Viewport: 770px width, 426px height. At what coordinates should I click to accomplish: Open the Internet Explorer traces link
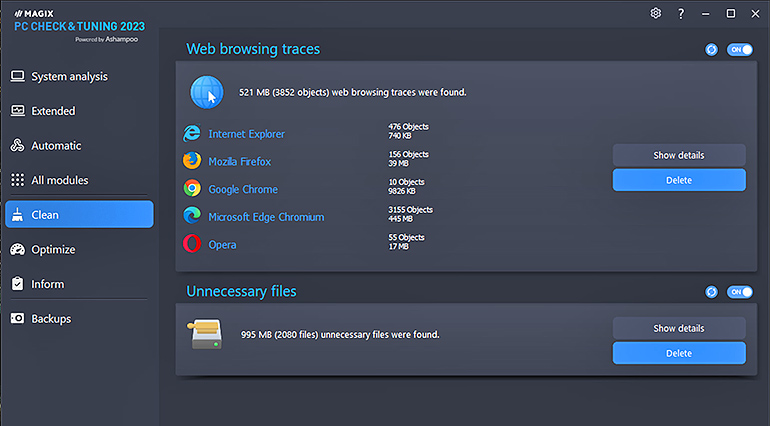point(247,134)
